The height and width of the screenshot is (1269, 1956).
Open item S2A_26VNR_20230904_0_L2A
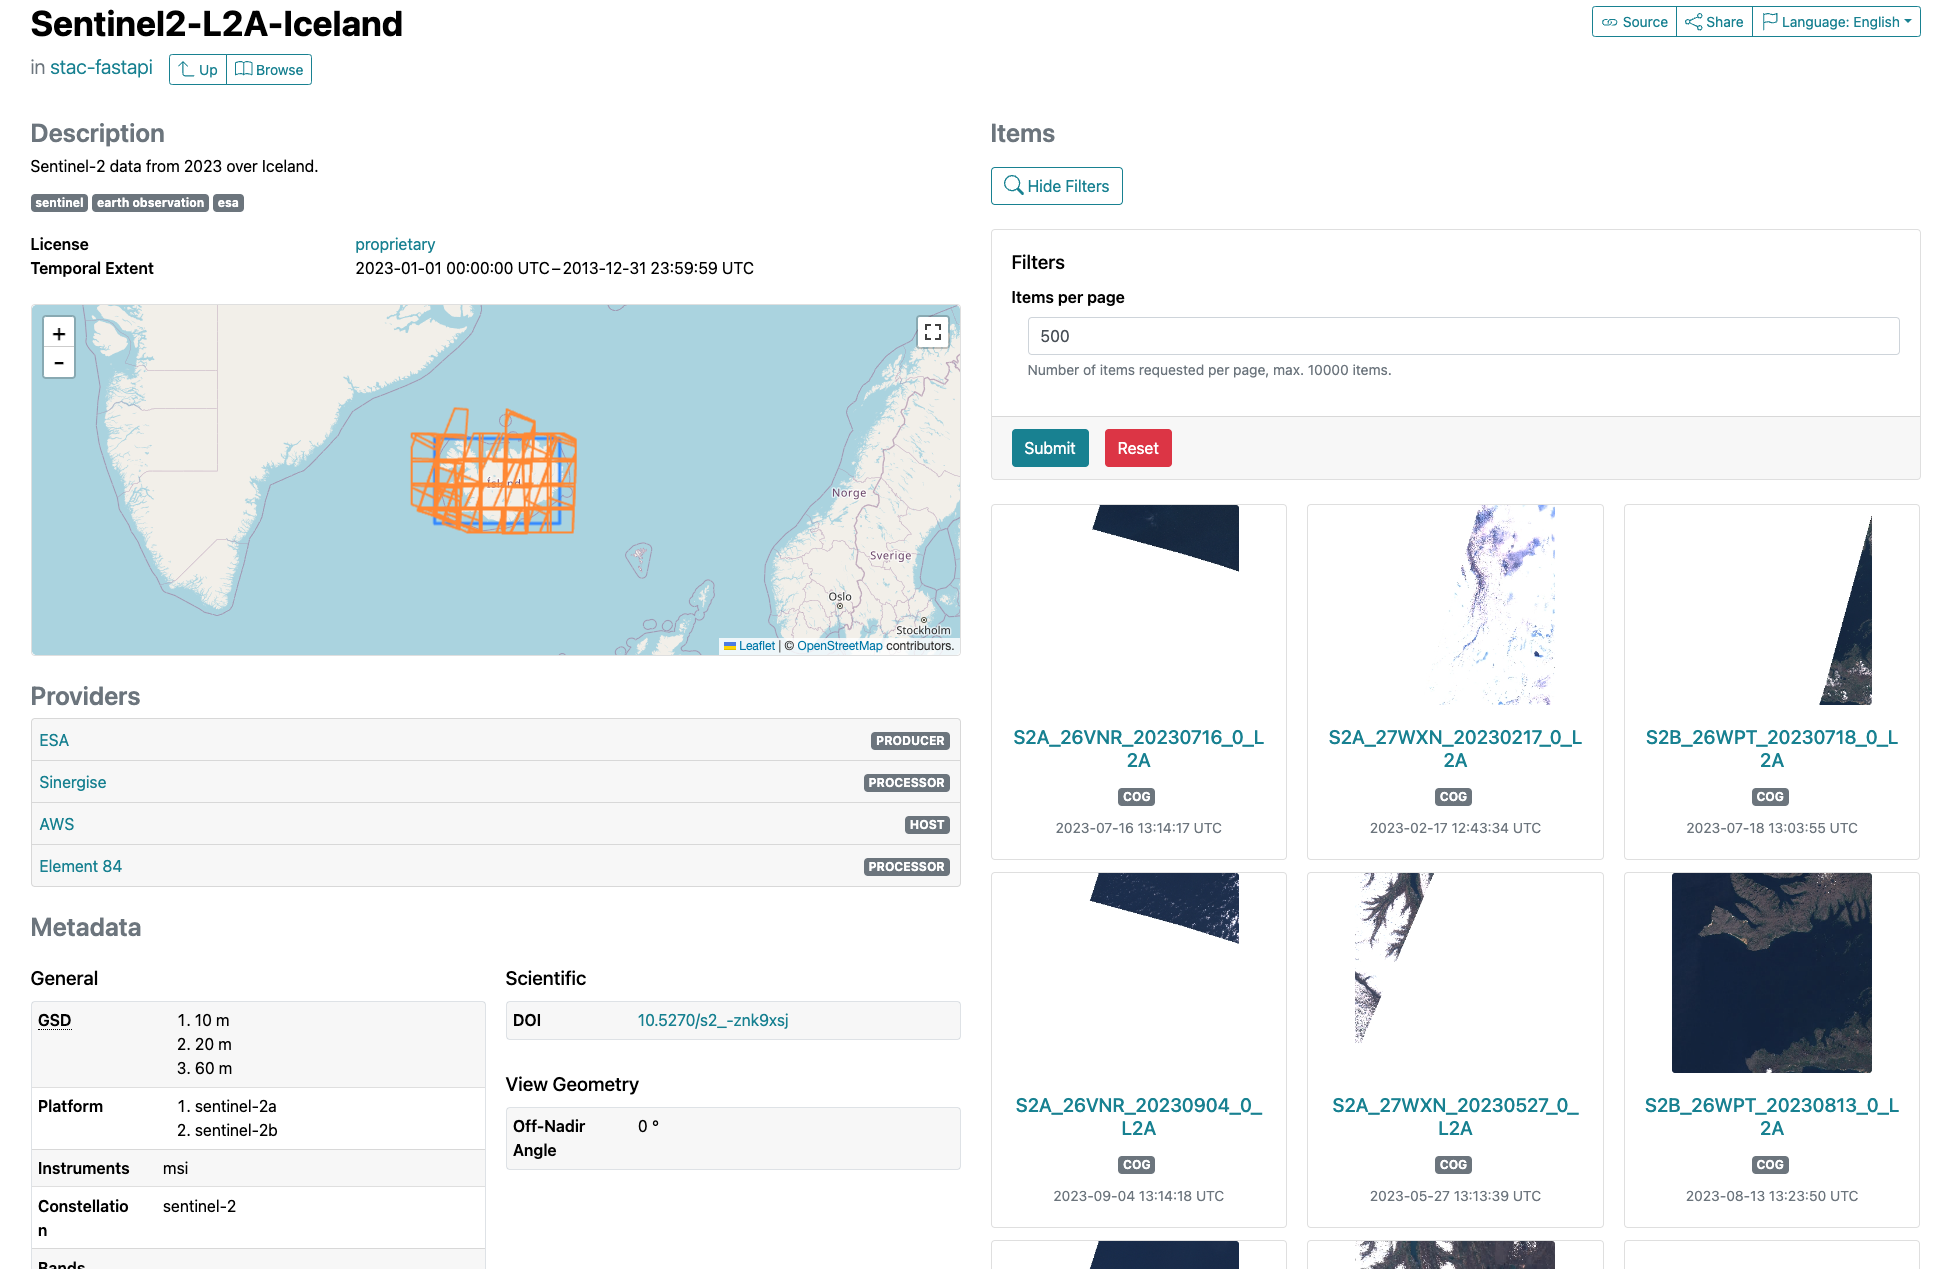[x=1139, y=1117]
